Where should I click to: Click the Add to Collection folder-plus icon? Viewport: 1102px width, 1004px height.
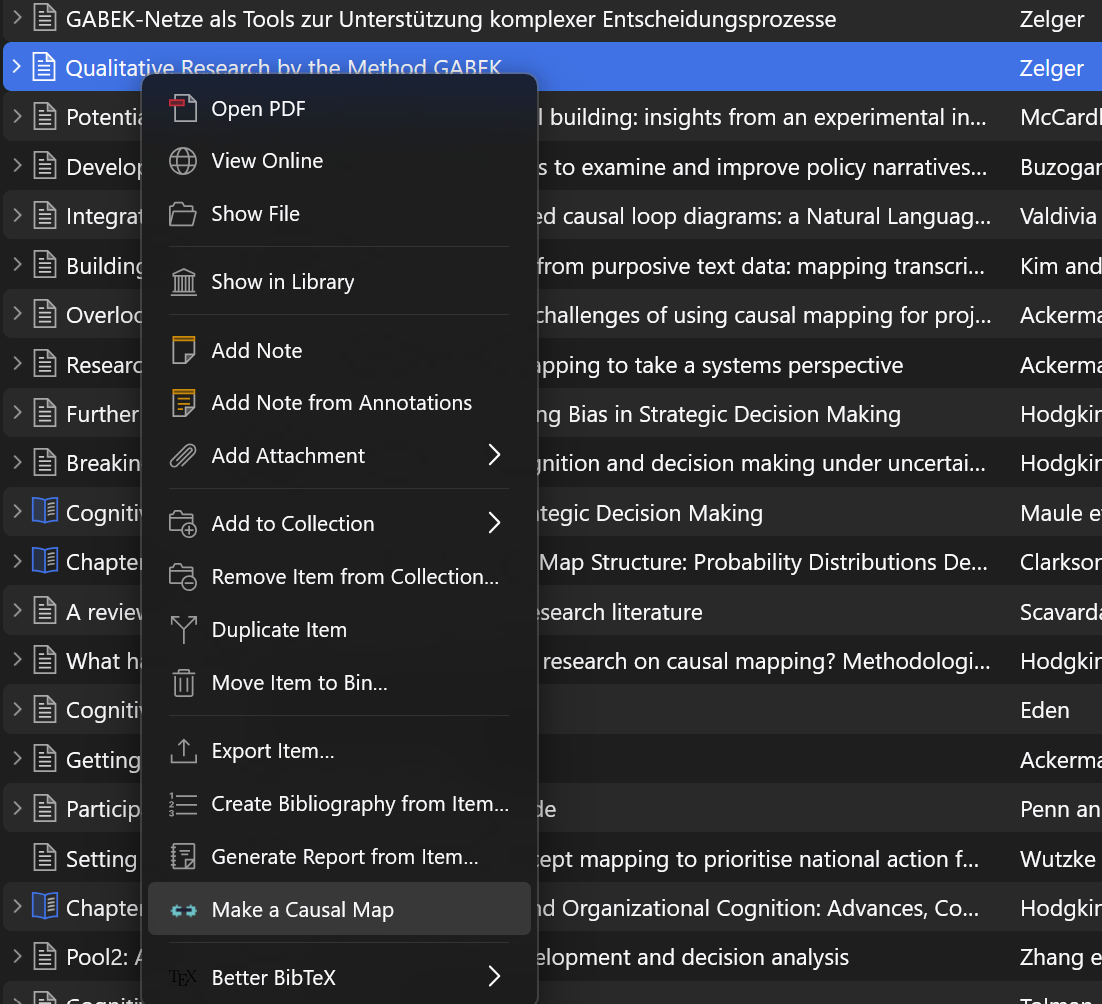tap(183, 523)
